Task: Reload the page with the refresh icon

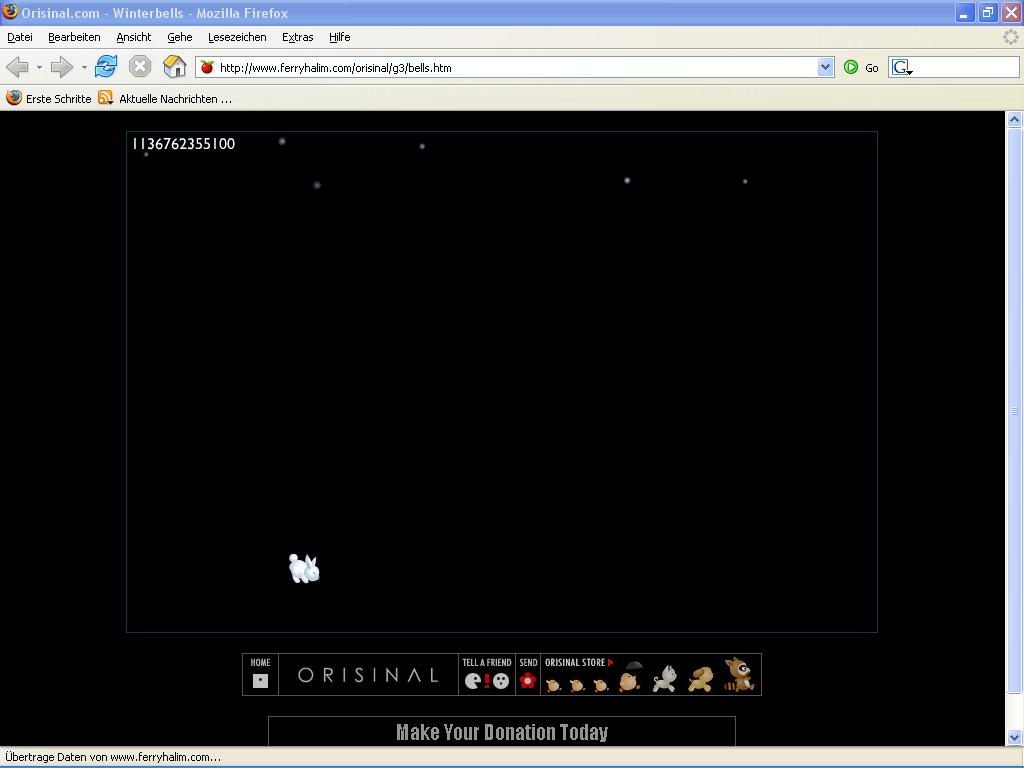Action: (x=106, y=67)
